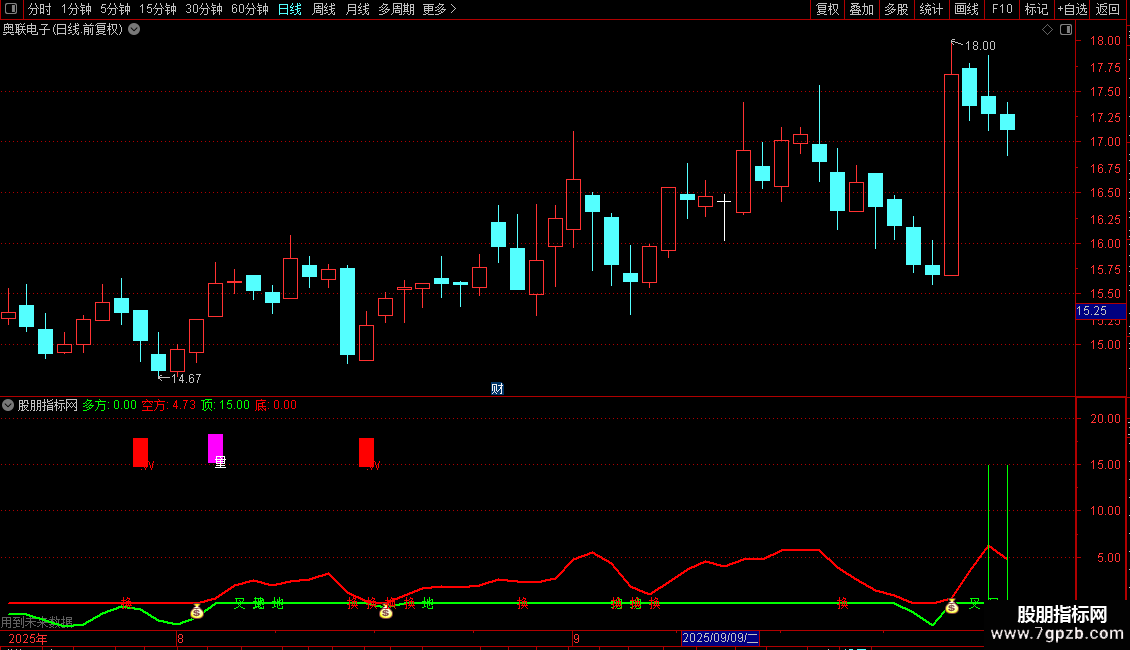Click the 叠加 overlay button
This screenshot has width=1130, height=650.
click(x=862, y=9)
